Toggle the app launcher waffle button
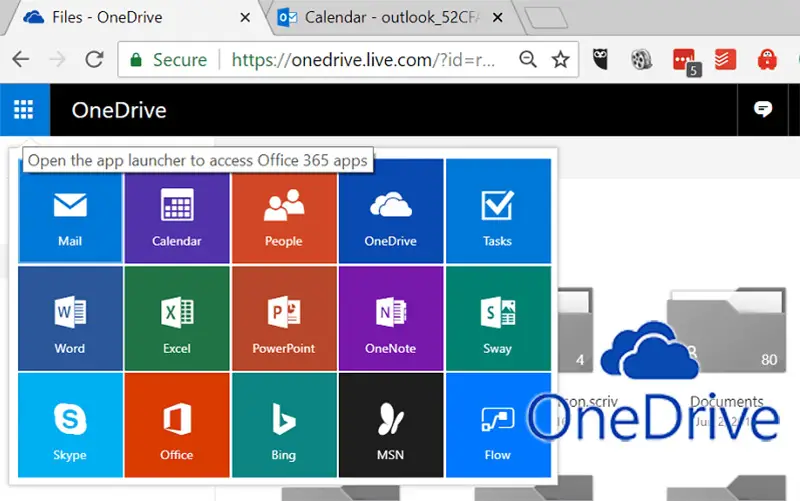Screen dimensions: 800x501 tap(24, 110)
